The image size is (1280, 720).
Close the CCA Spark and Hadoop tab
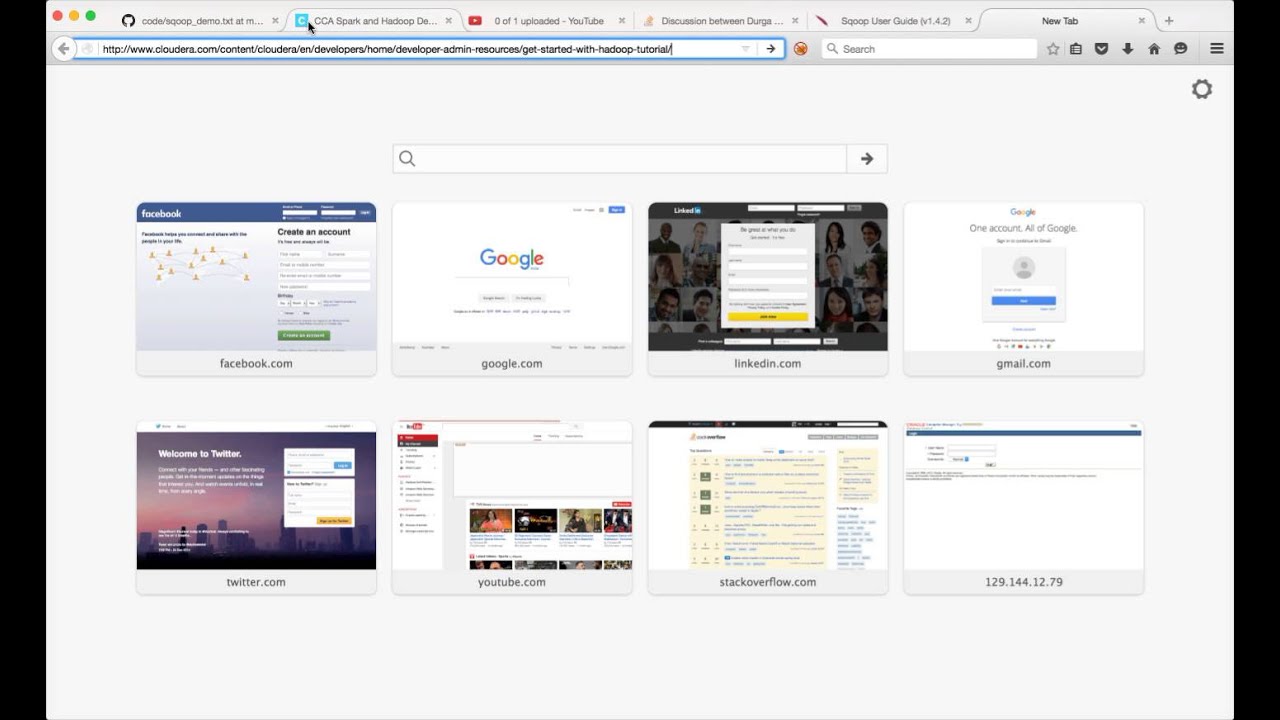pos(448,20)
